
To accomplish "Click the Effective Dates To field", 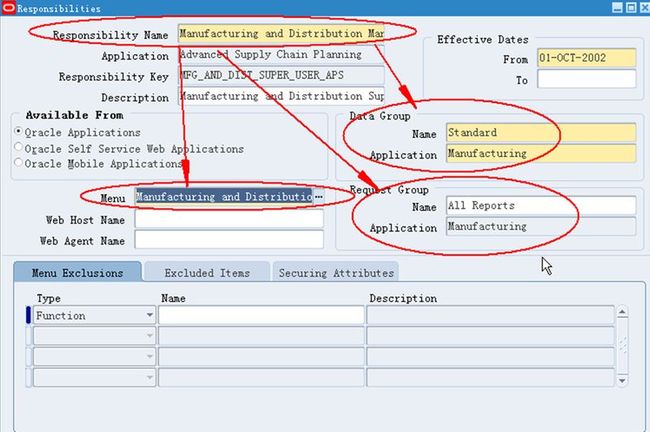I will point(587,78).
